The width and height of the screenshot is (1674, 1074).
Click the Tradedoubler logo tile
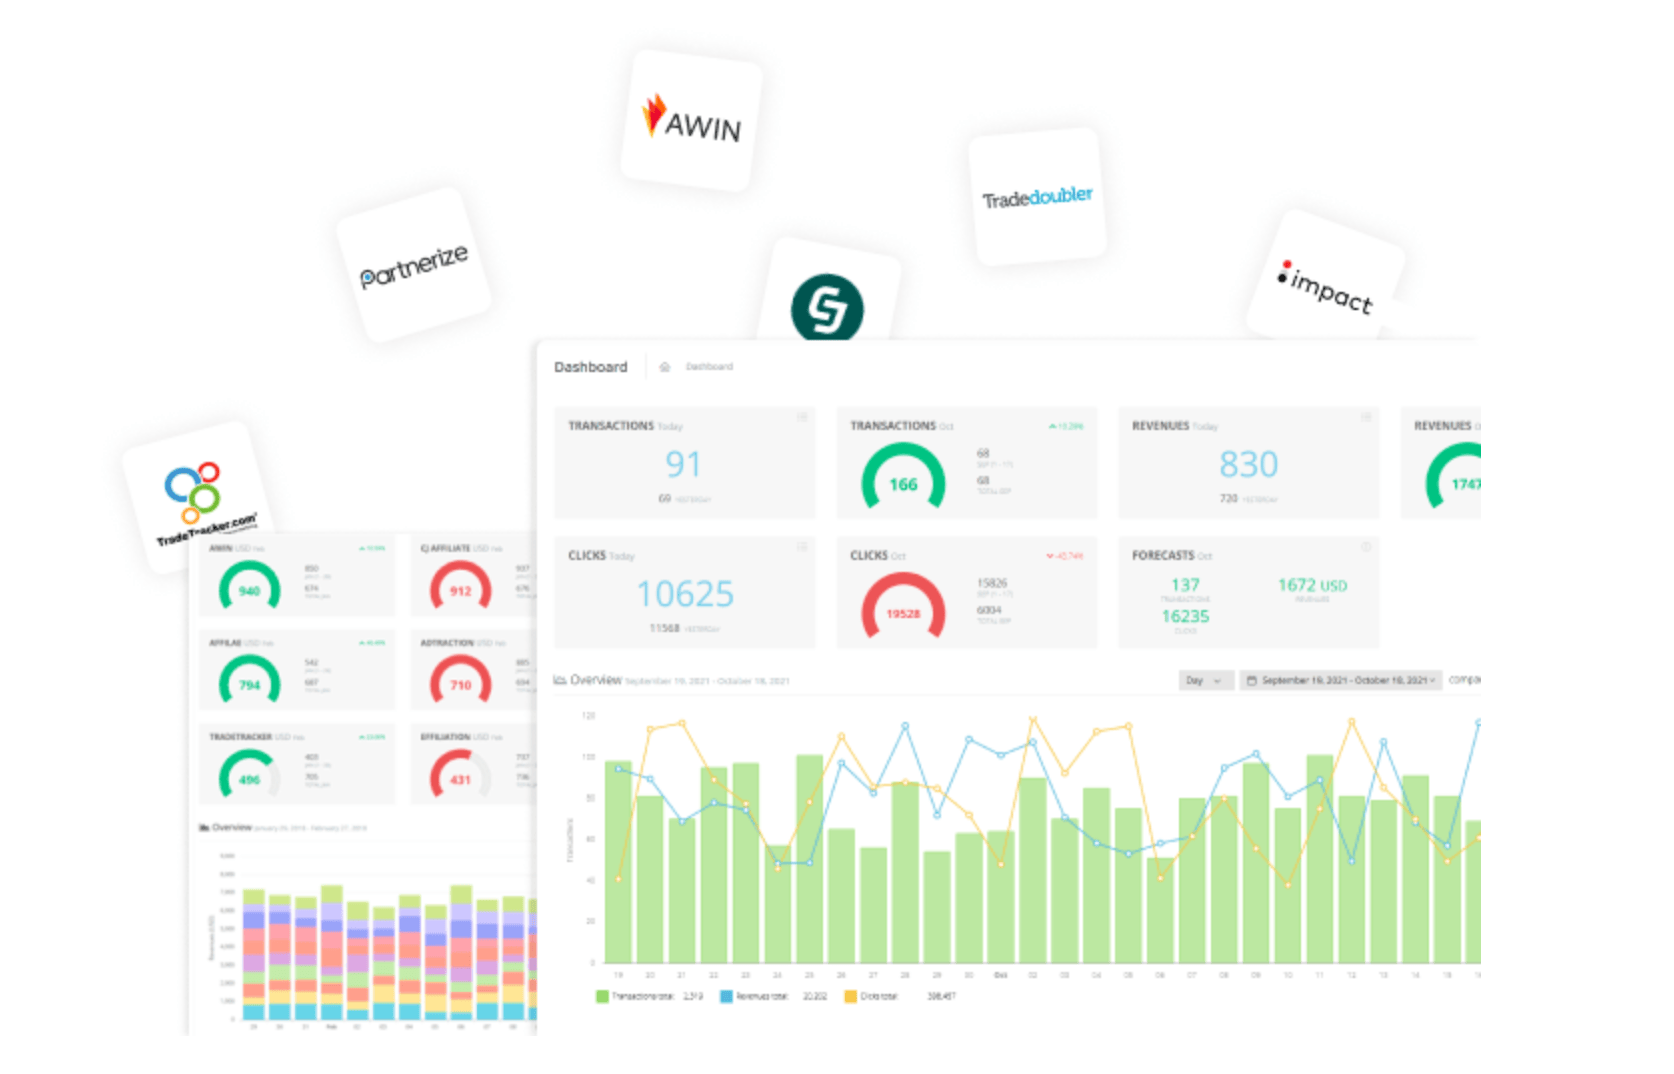(x=1038, y=197)
